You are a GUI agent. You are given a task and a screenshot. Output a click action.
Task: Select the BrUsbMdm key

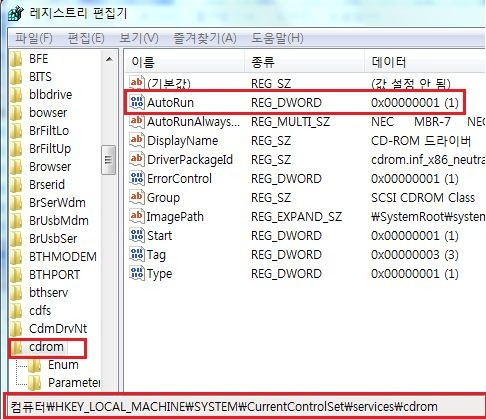(x=59, y=221)
